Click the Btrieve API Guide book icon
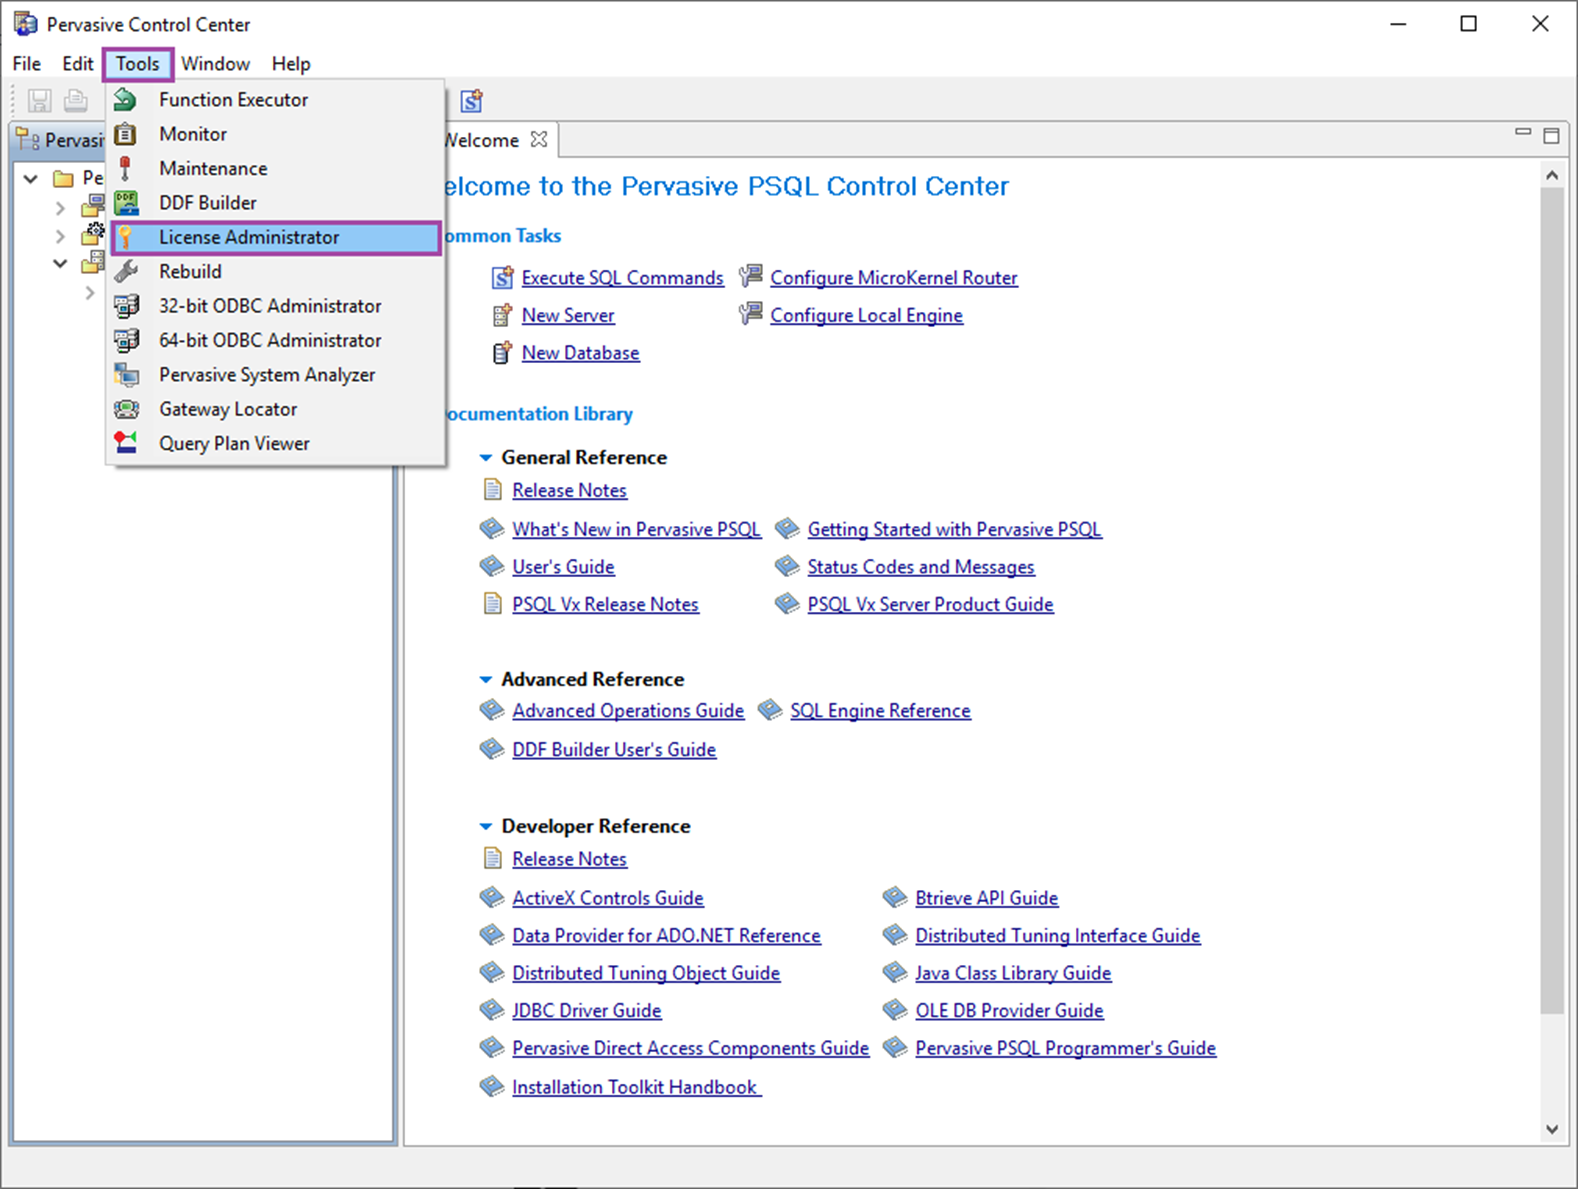Screen dimensions: 1578x1189 [895, 898]
